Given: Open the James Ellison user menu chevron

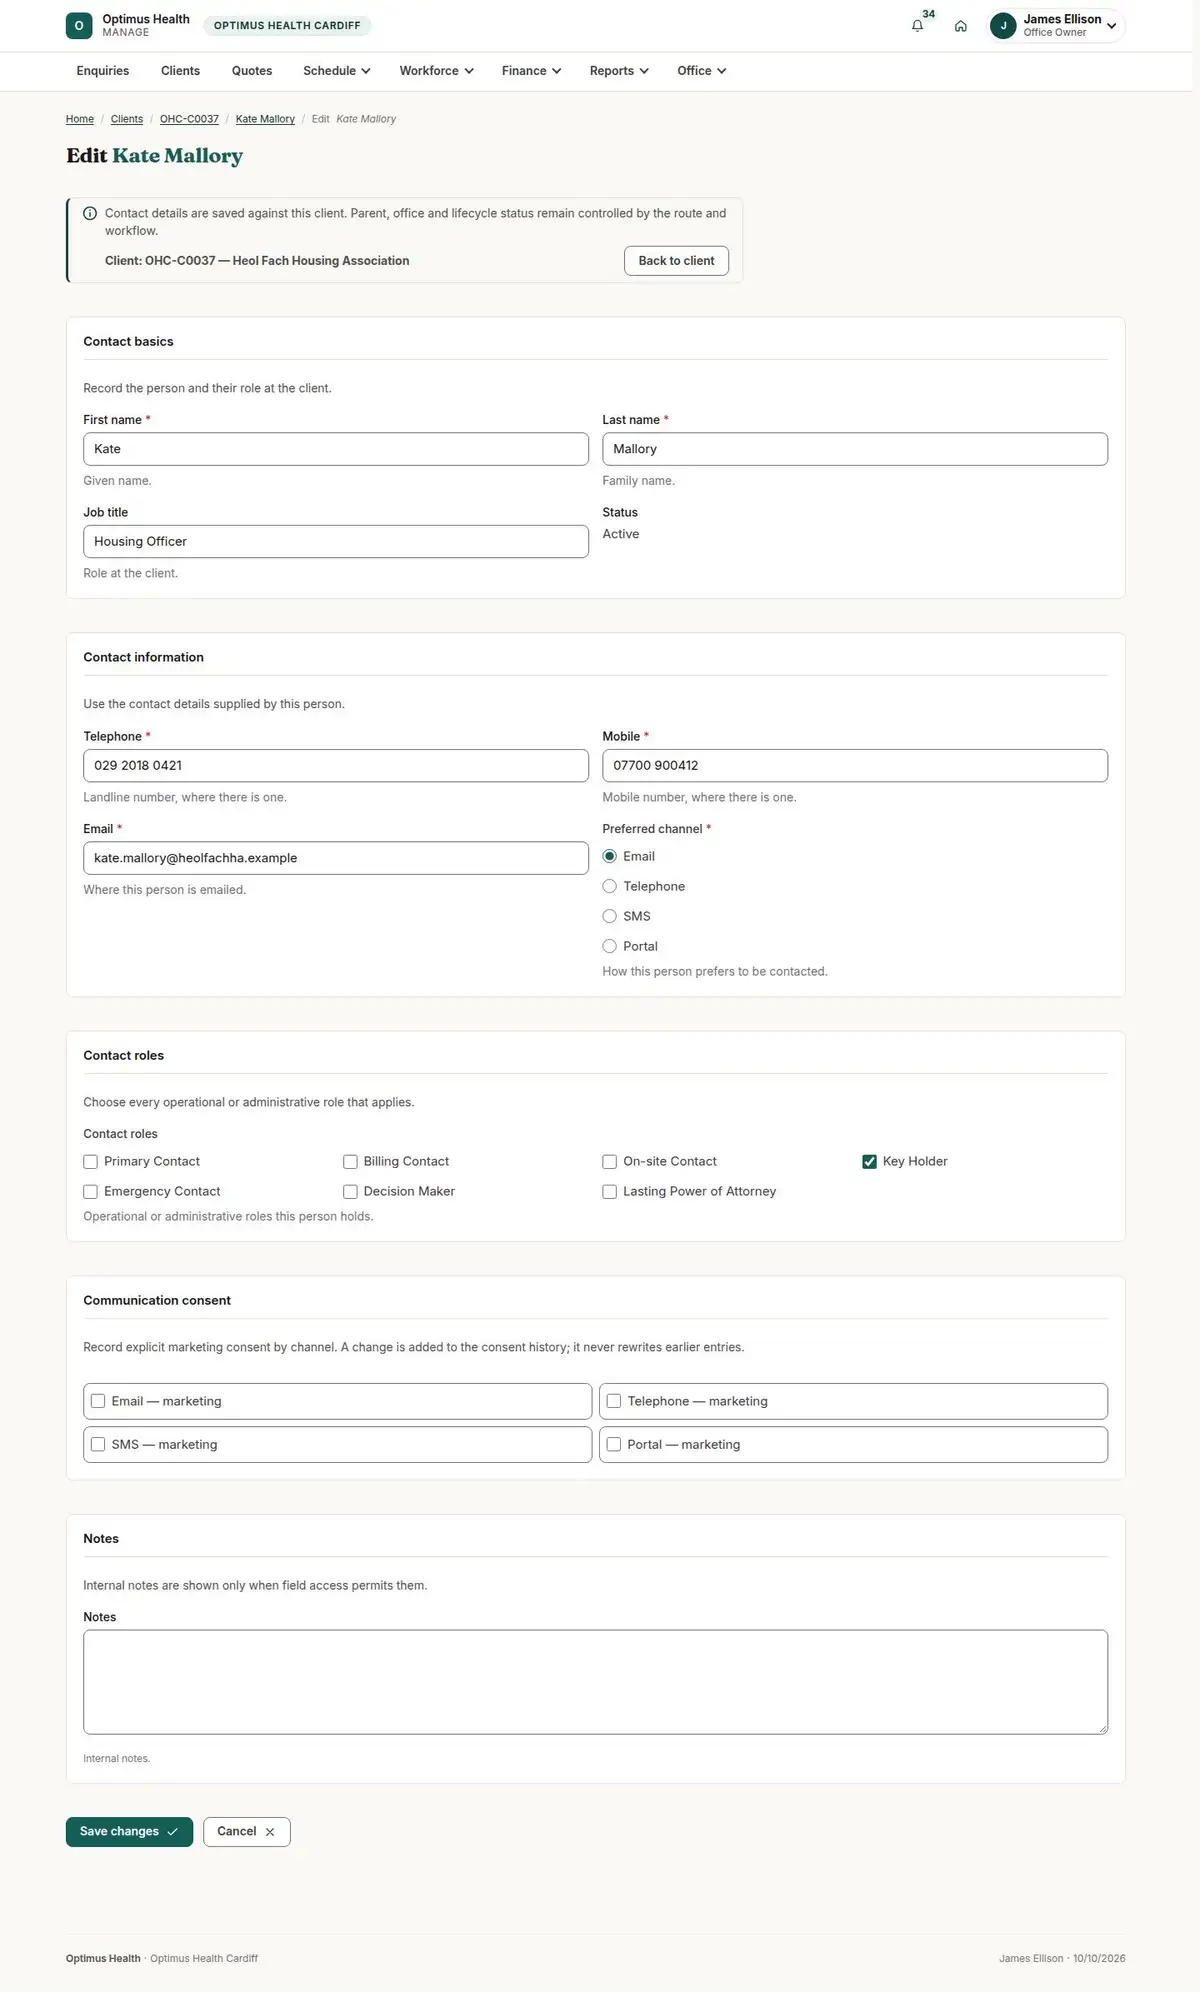Looking at the screenshot, I should (x=1112, y=26).
